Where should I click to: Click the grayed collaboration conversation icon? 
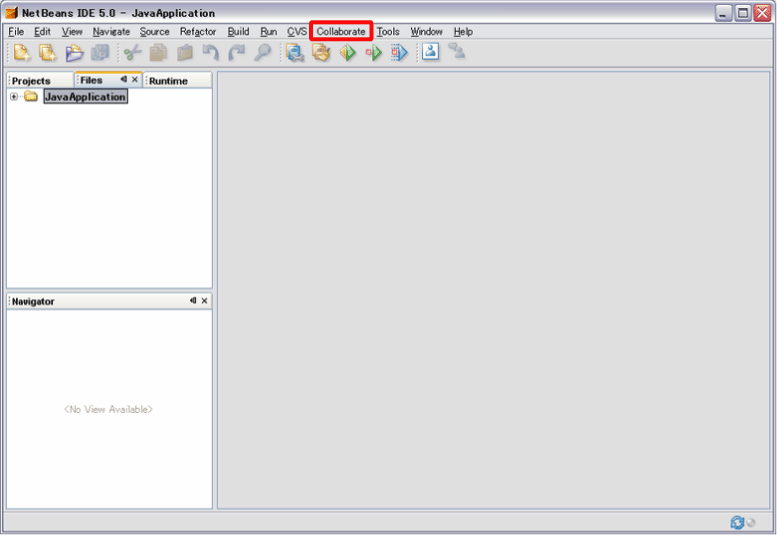coord(456,51)
